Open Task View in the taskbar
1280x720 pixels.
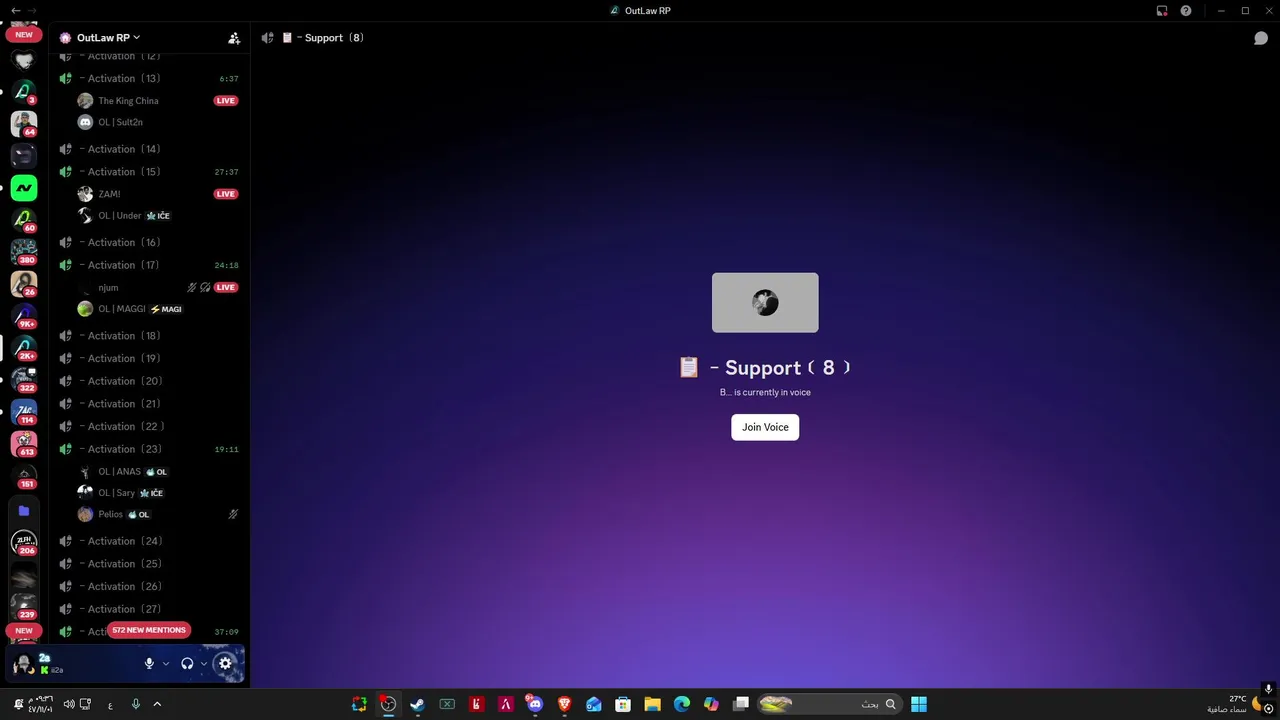click(741, 704)
